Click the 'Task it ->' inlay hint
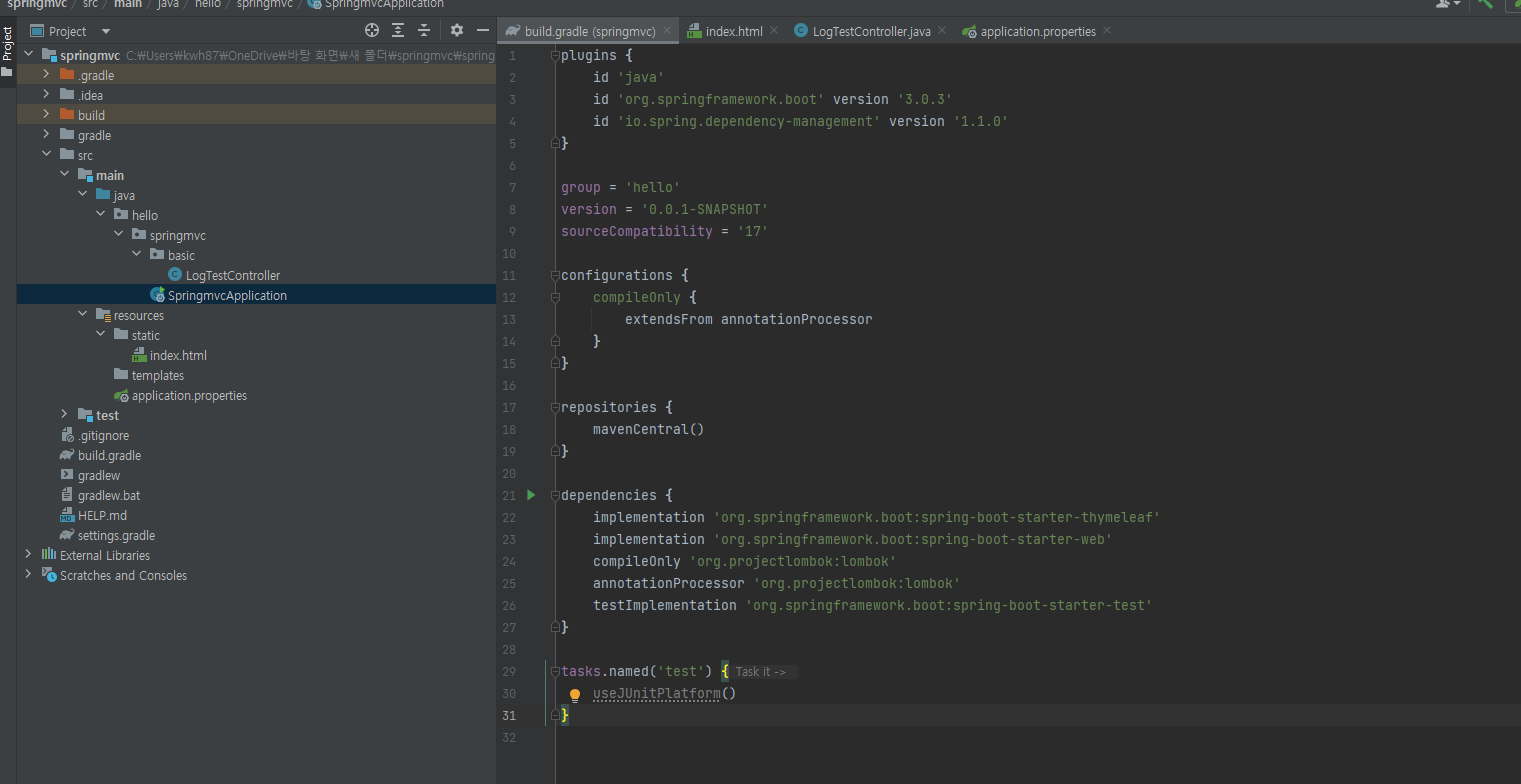The height and width of the screenshot is (784, 1521). [x=761, y=672]
